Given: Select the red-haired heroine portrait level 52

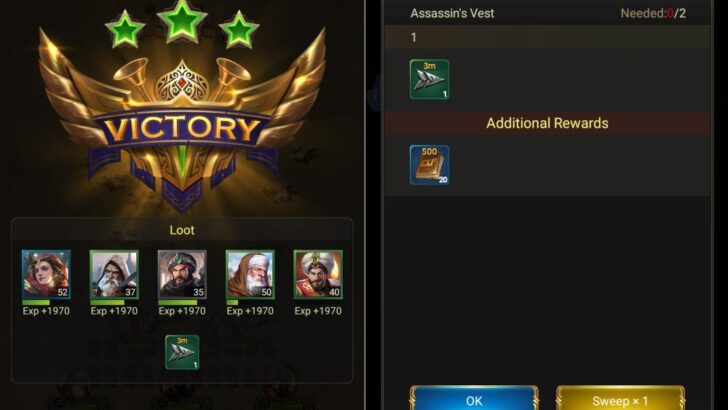Looking at the screenshot, I should (46, 274).
